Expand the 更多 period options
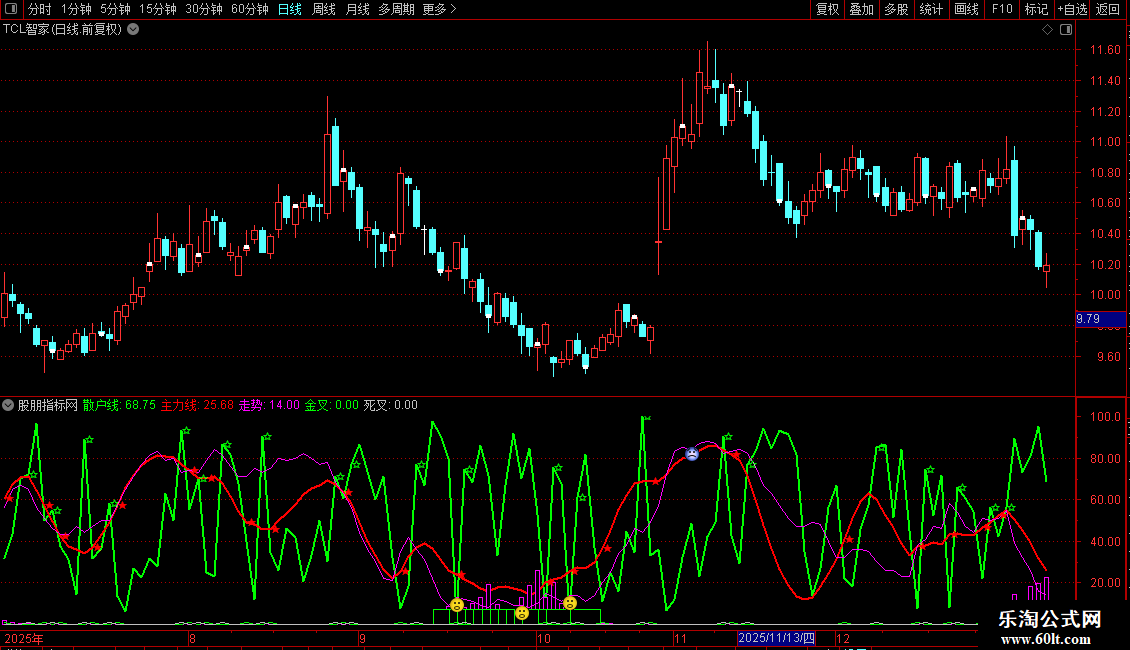Viewport: 1130px width, 650px height. 439,9
